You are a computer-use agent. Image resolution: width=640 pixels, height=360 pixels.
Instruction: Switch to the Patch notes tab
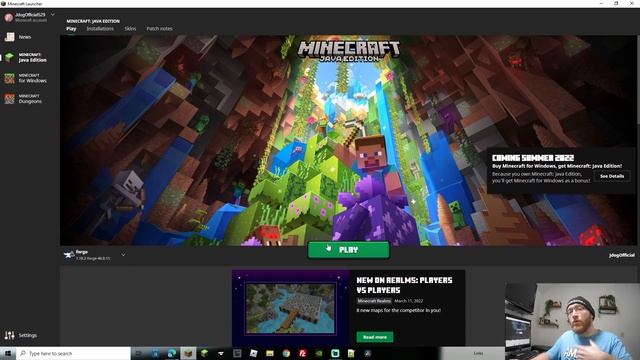[x=159, y=29]
